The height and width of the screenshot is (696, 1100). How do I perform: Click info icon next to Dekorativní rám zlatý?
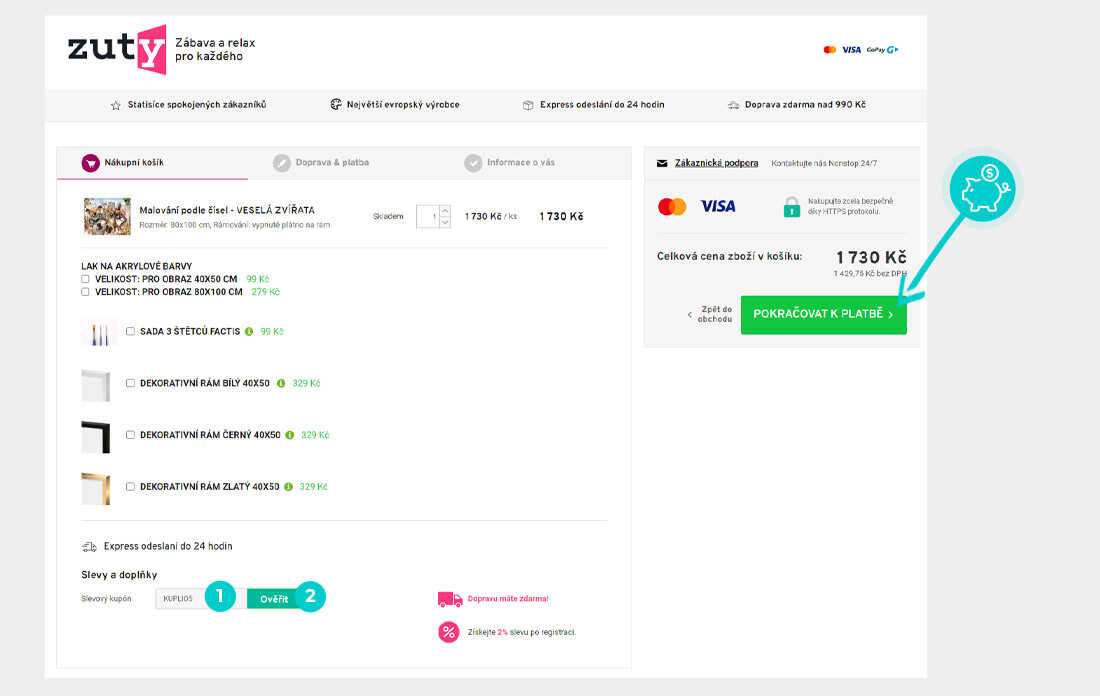(288, 487)
